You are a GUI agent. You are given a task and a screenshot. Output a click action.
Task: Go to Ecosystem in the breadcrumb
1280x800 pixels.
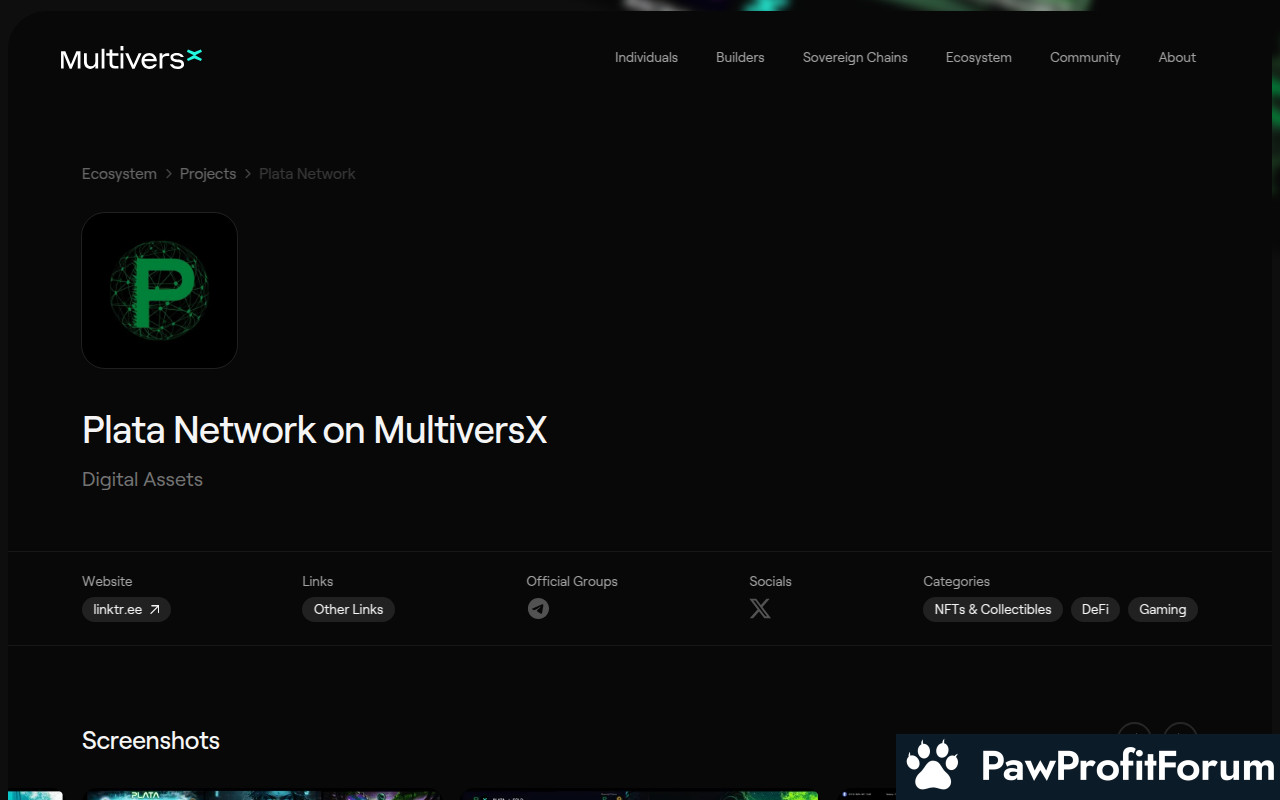(119, 174)
